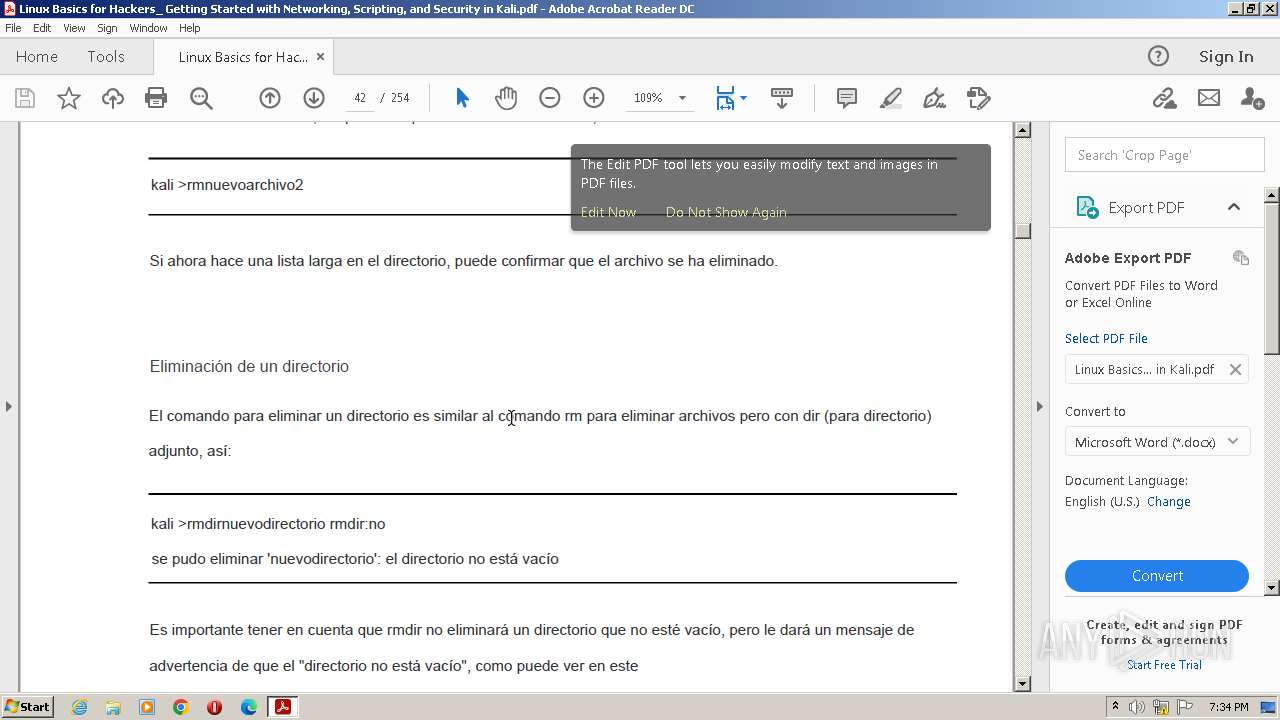1280x720 pixels.
Task: Open the help question mark
Action: (x=1158, y=56)
